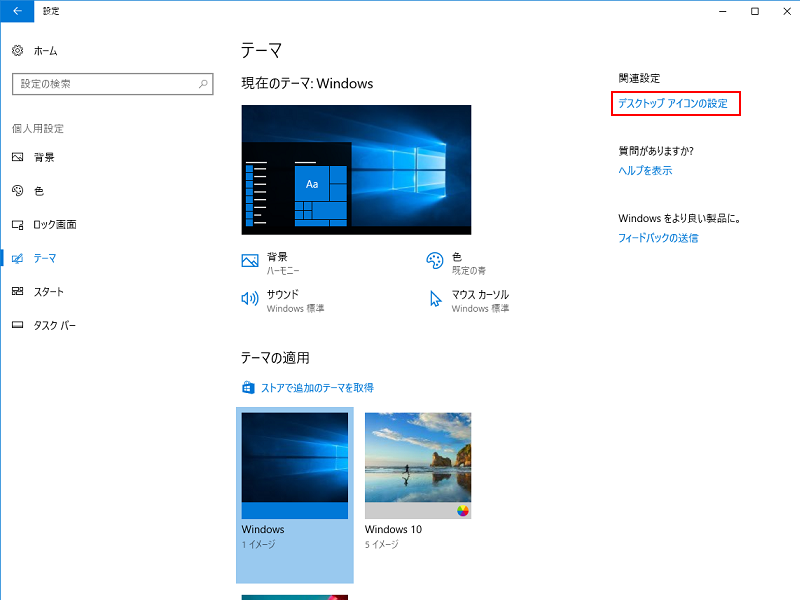Click the テーマ sidebar brush icon
The image size is (800, 600).
[17, 258]
